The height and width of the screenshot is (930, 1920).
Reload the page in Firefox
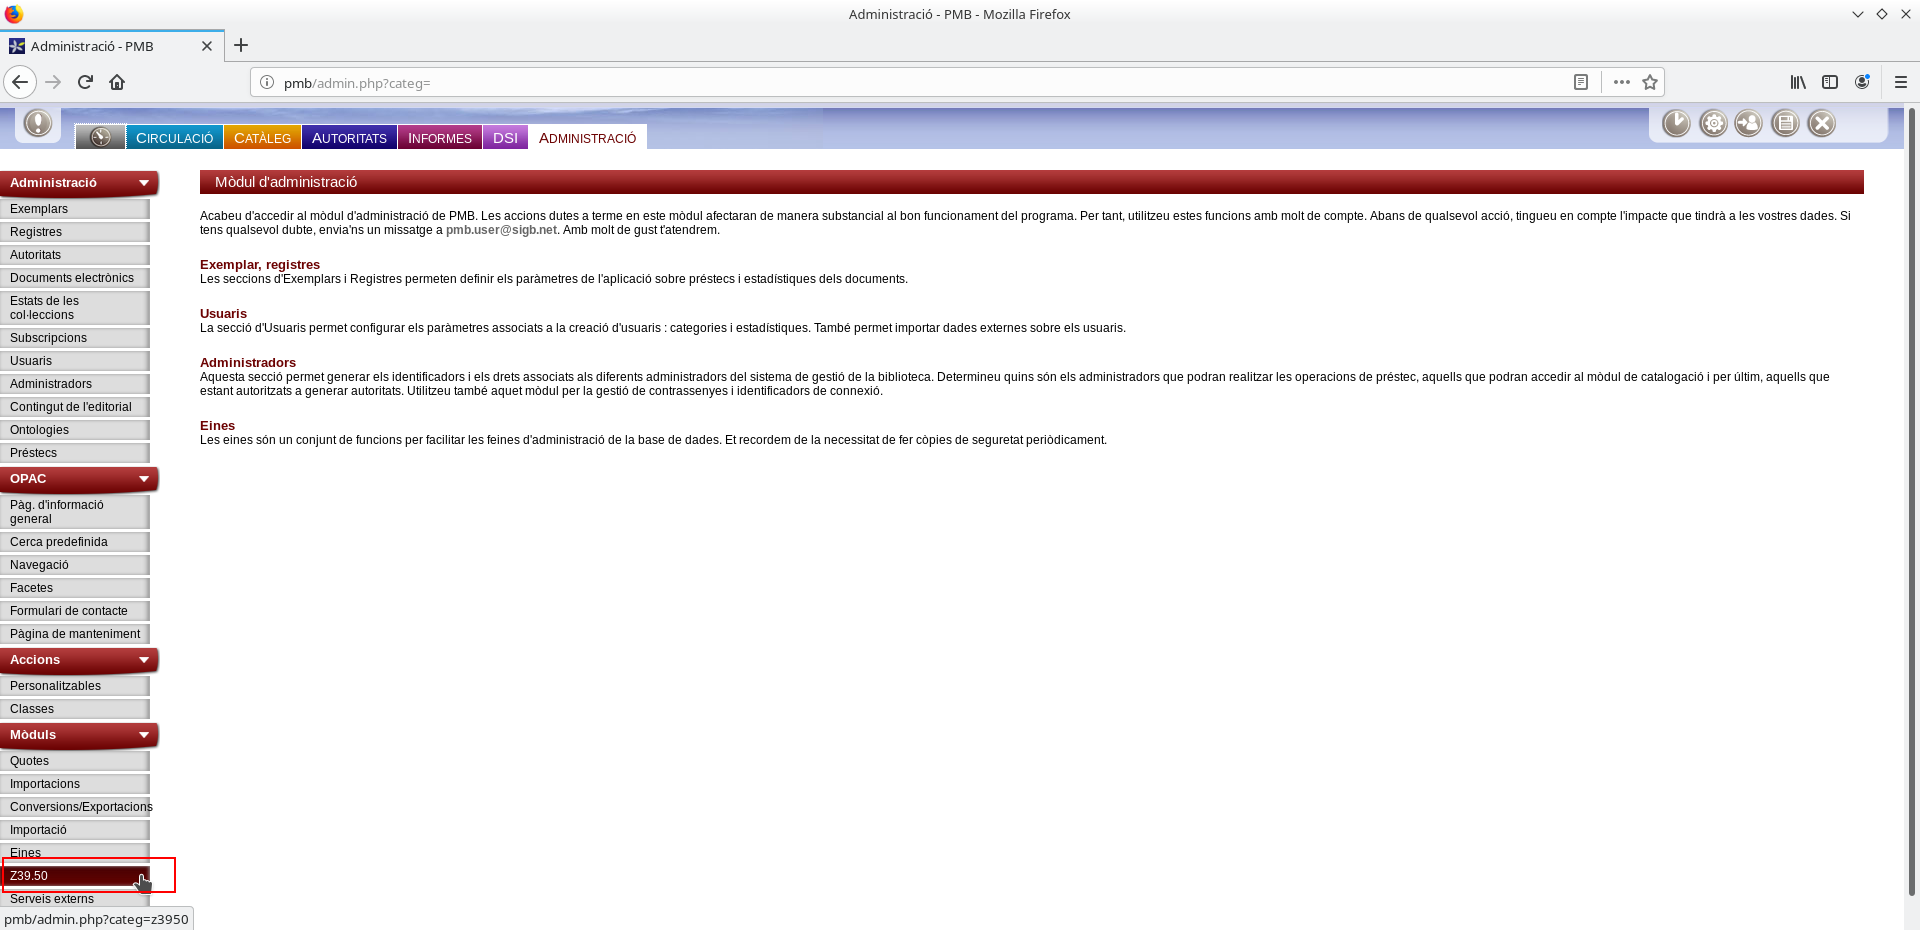click(85, 82)
